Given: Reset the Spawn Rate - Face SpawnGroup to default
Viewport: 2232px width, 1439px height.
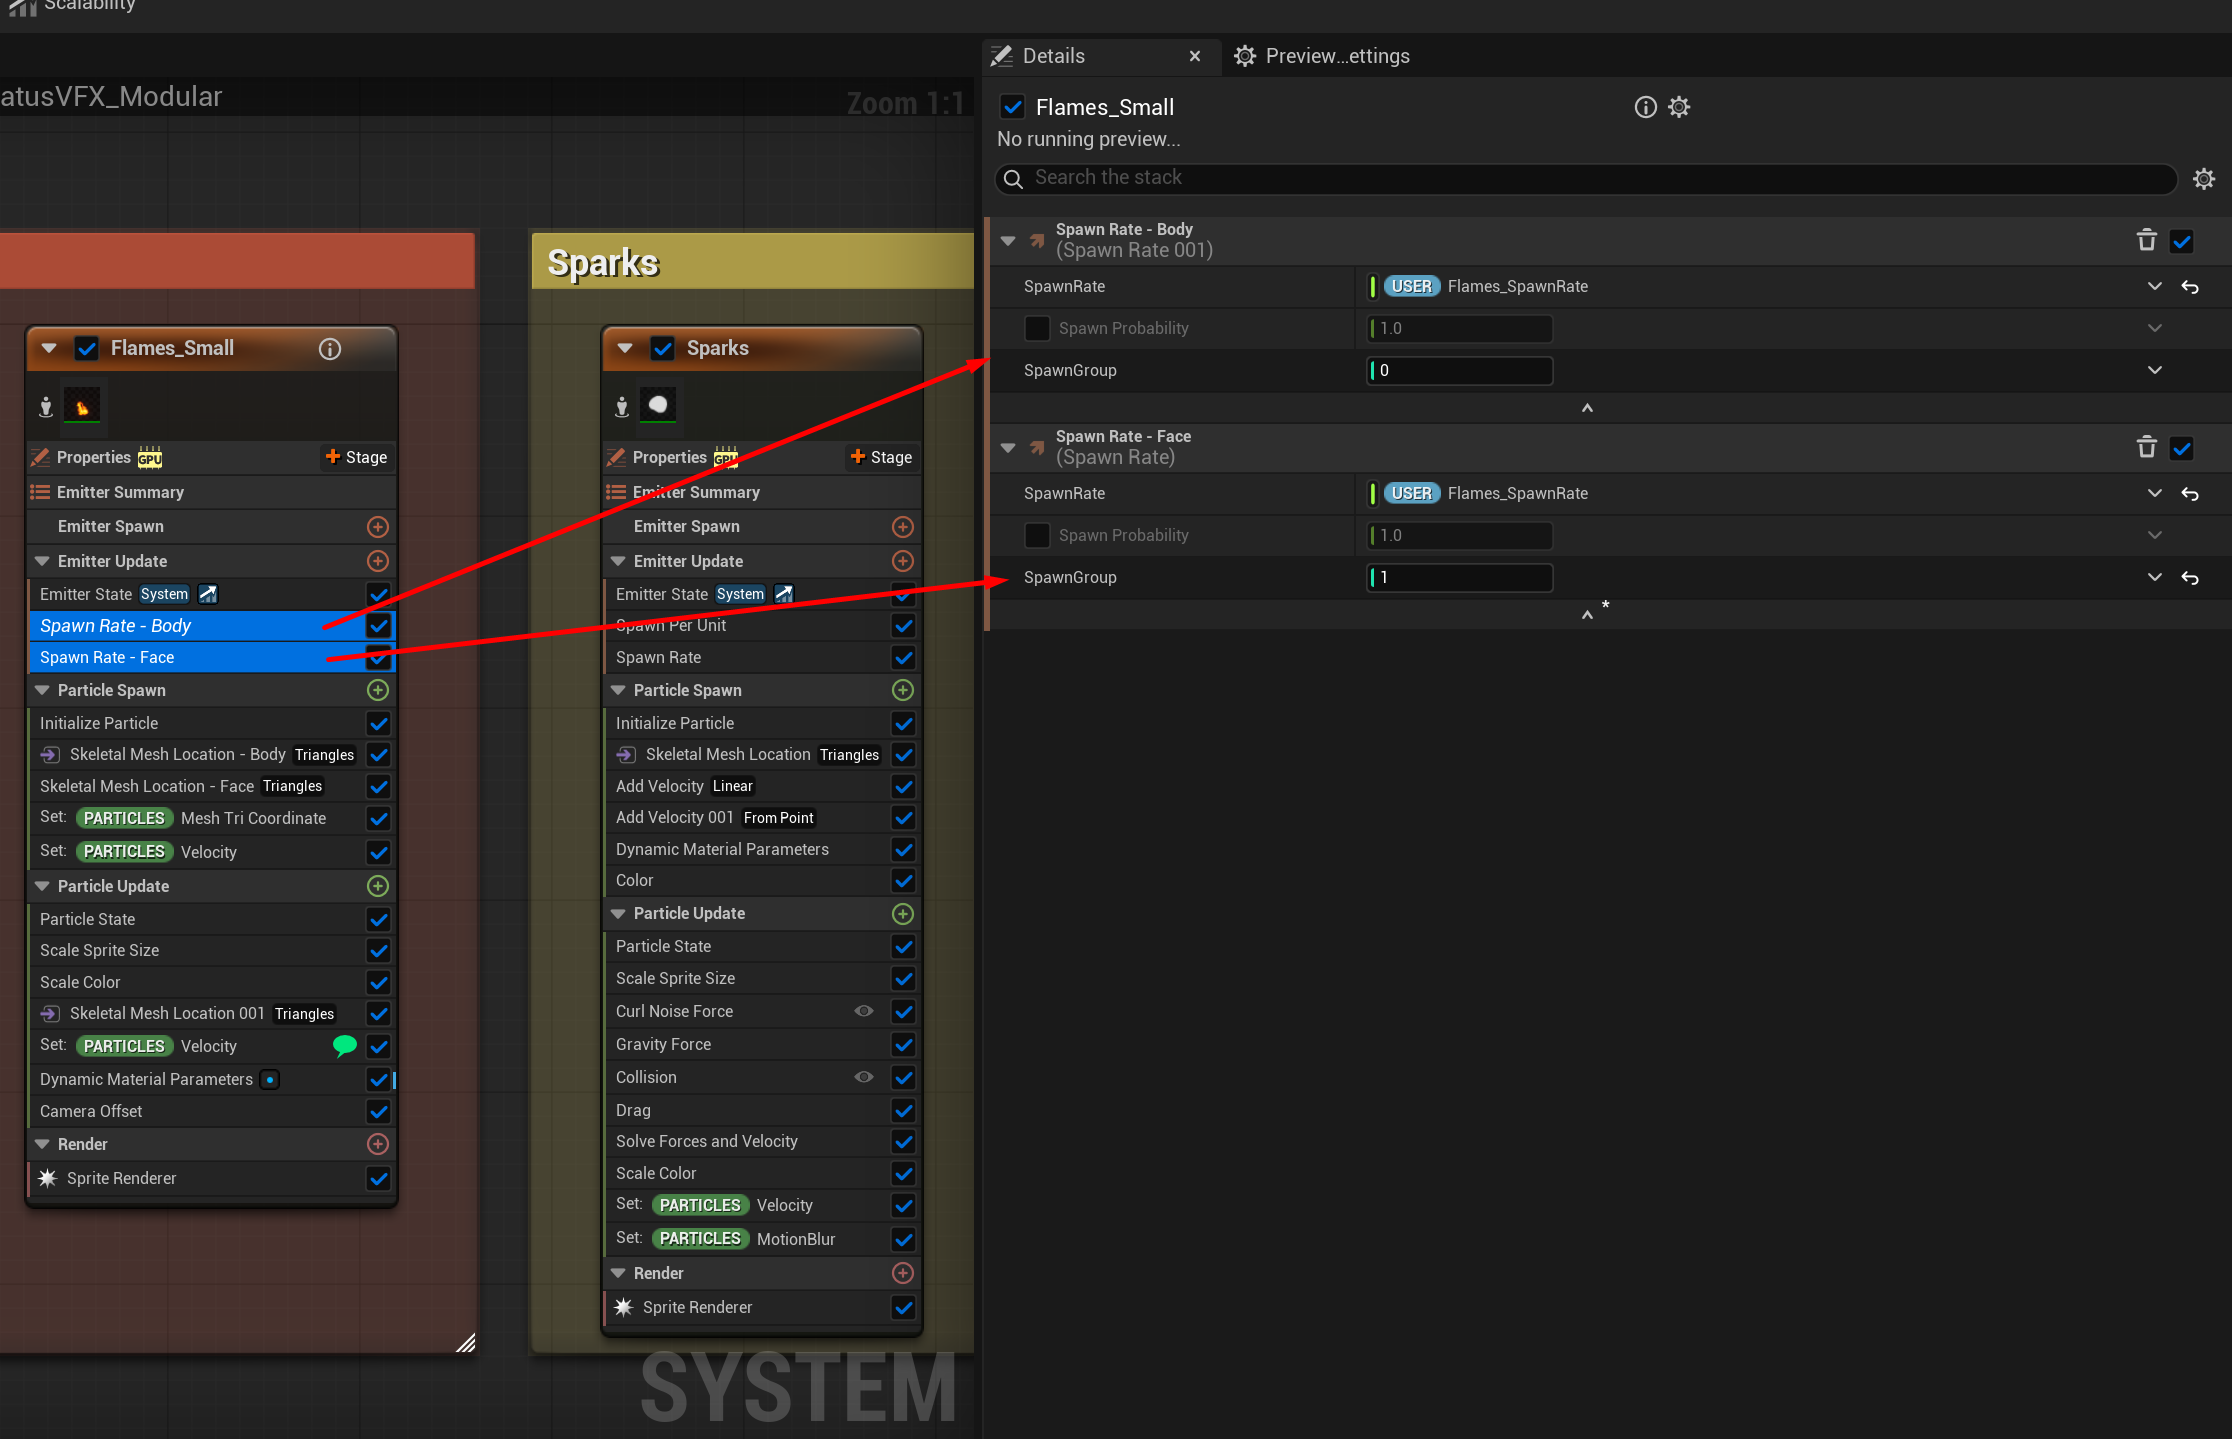Looking at the screenshot, I should click(2190, 578).
